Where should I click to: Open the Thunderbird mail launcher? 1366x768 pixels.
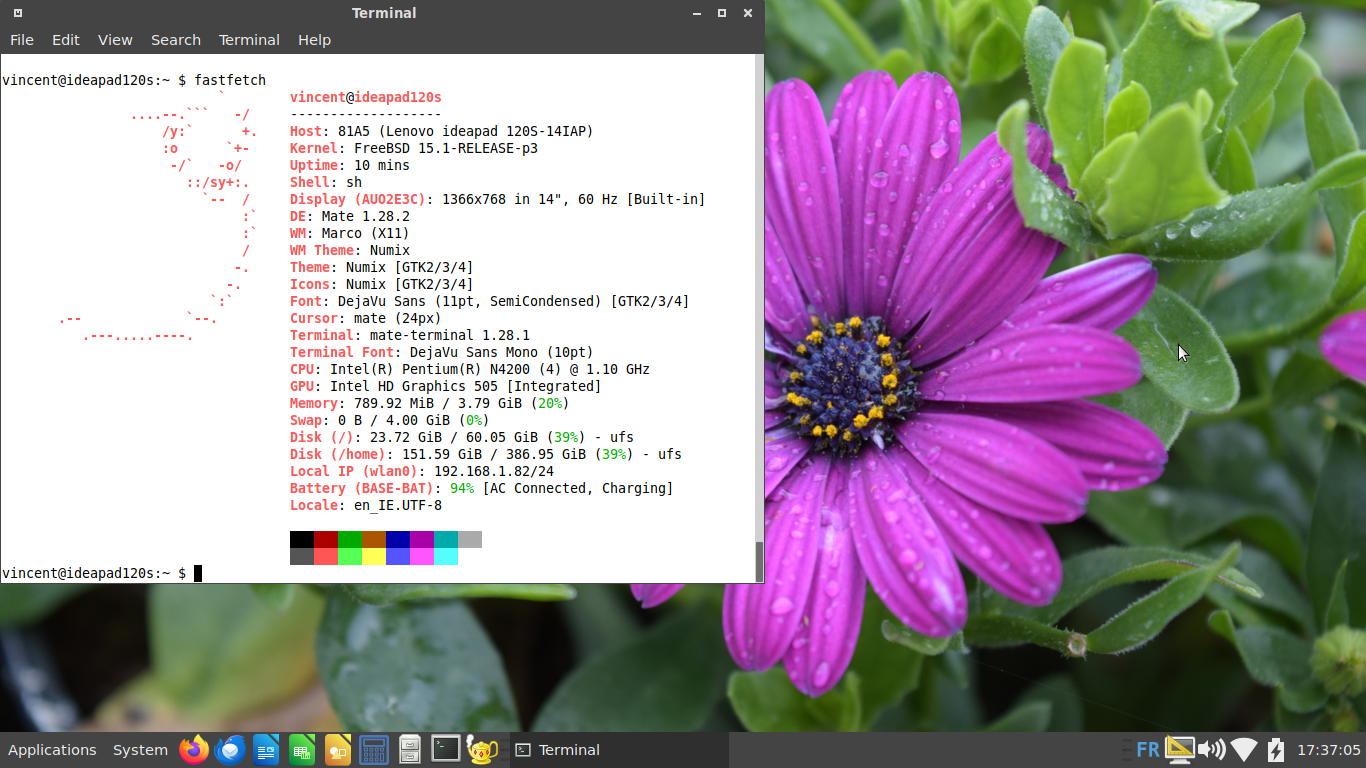tap(230, 749)
